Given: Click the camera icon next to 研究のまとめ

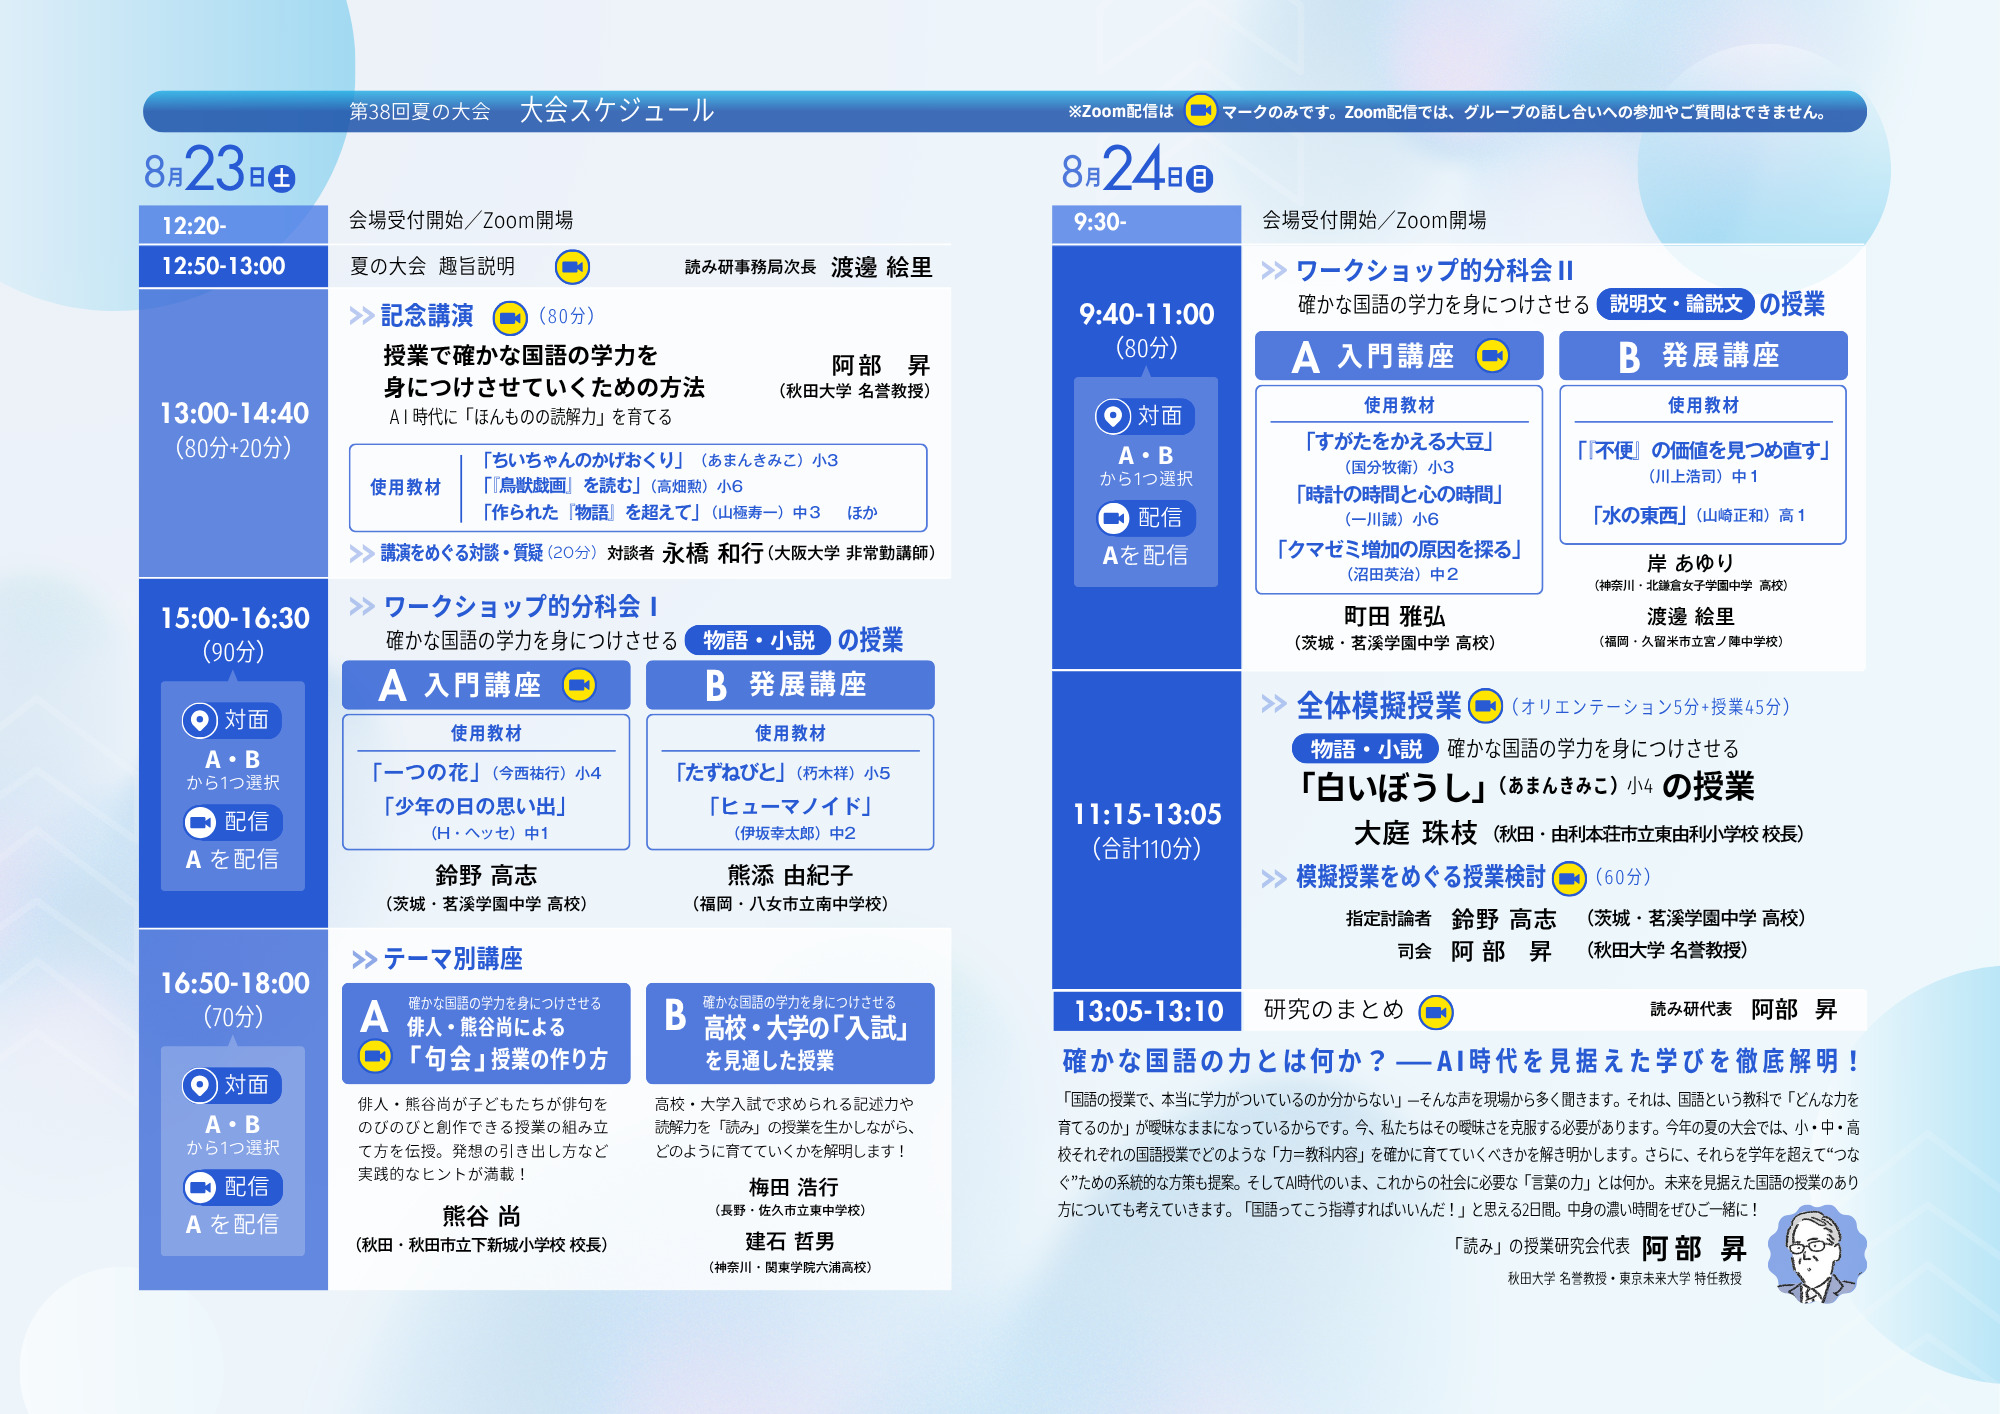Looking at the screenshot, I should coord(1436,1012).
